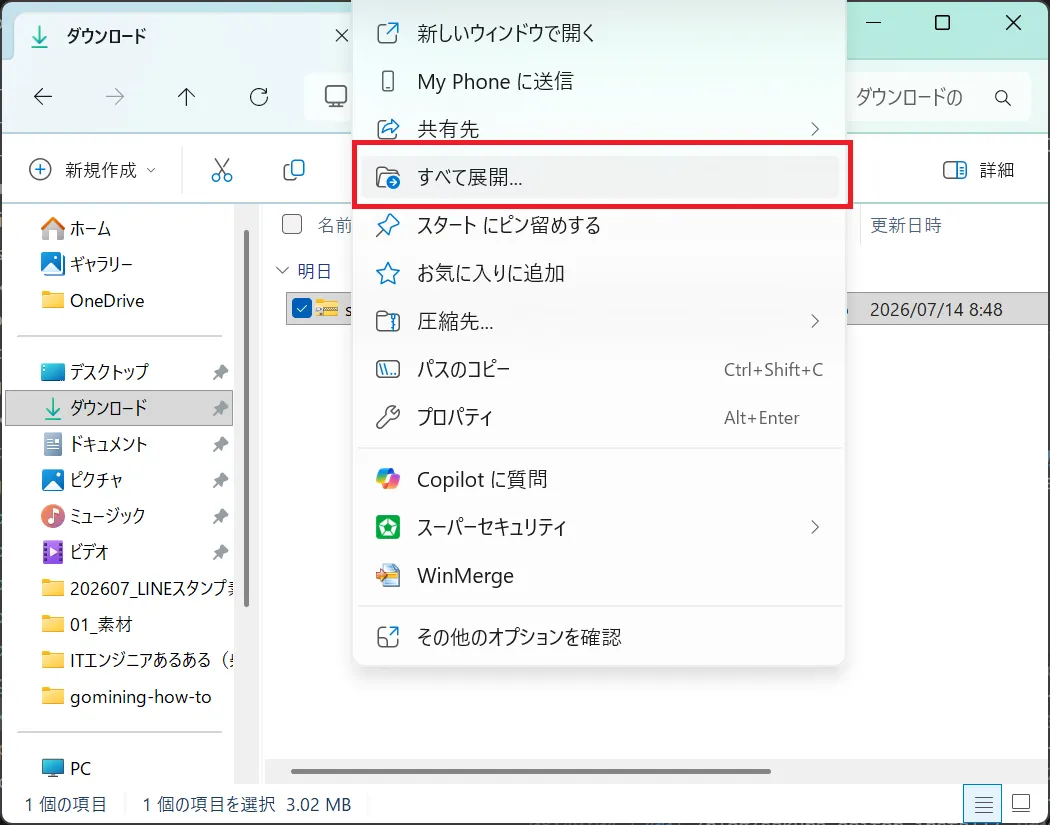Toggle the select-all checkbox beside 名前
The image size is (1050, 825).
click(x=292, y=224)
